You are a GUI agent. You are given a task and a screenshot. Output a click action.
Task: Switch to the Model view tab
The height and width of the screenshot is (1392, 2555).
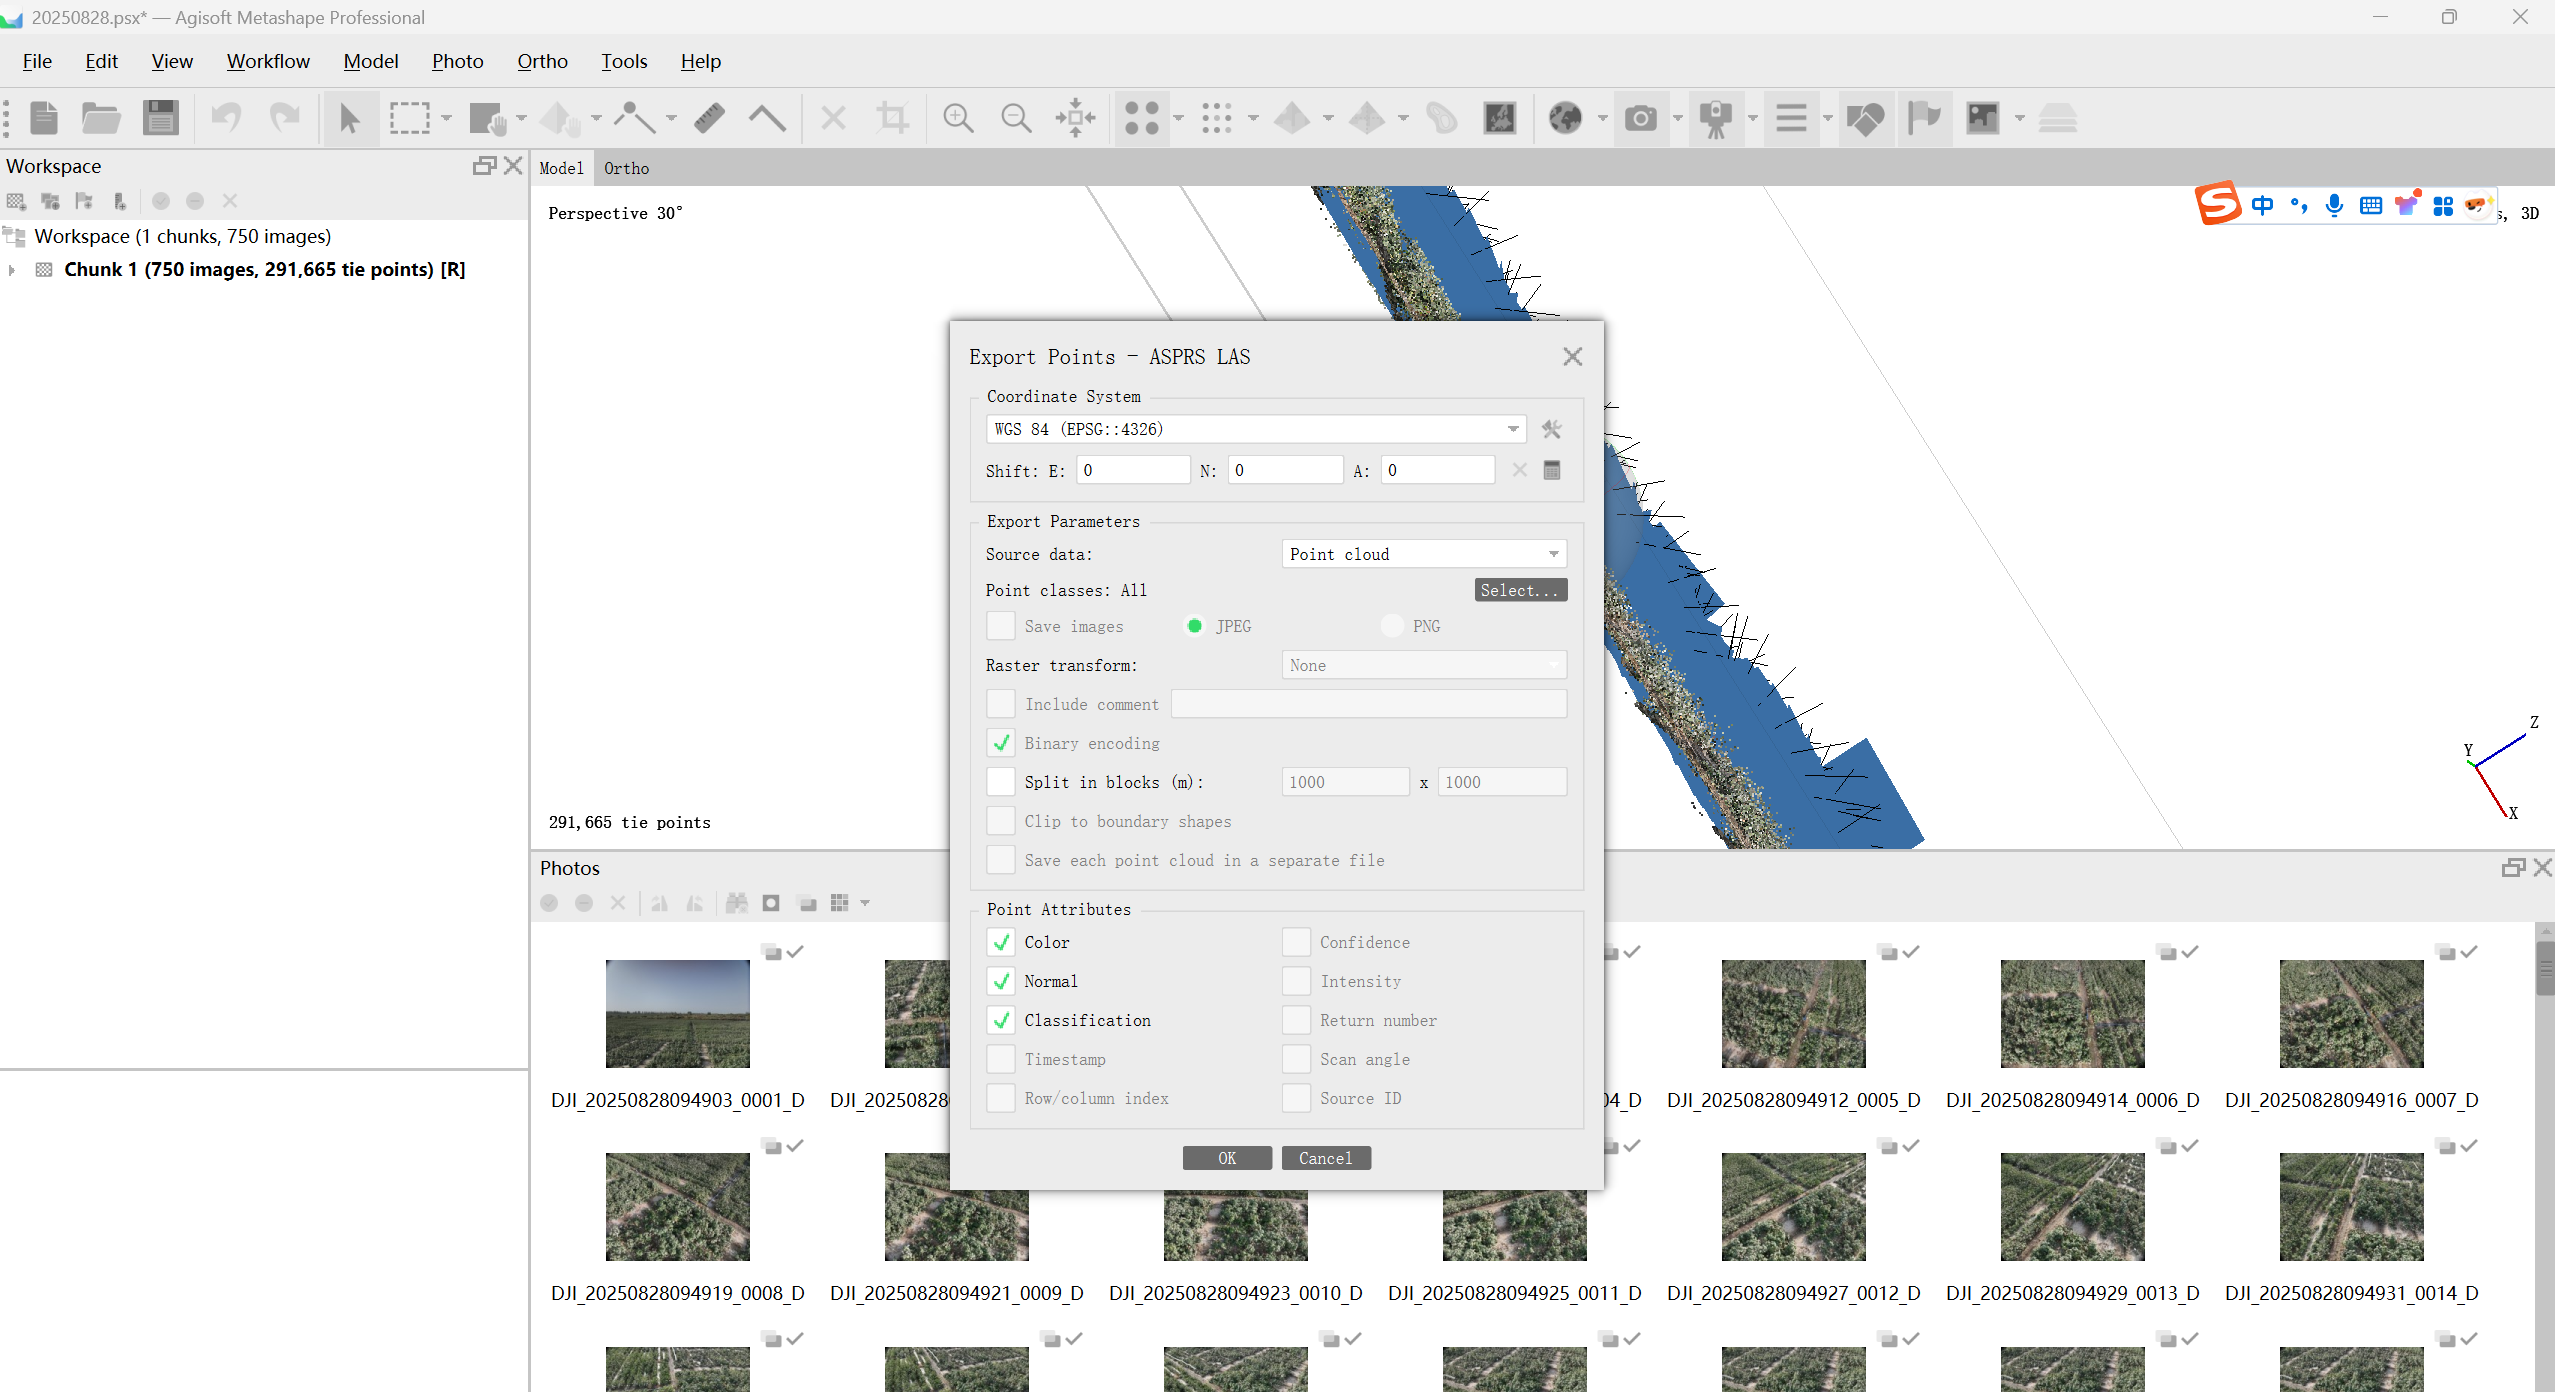coord(561,168)
